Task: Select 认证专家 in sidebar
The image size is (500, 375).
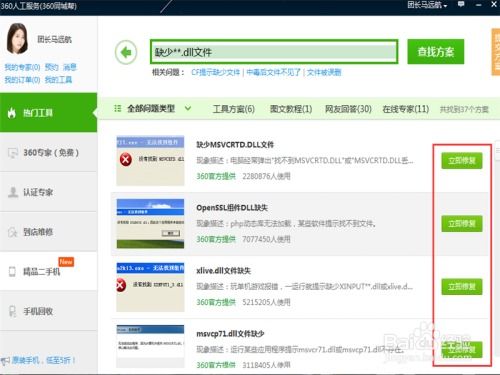Action: pos(48,192)
